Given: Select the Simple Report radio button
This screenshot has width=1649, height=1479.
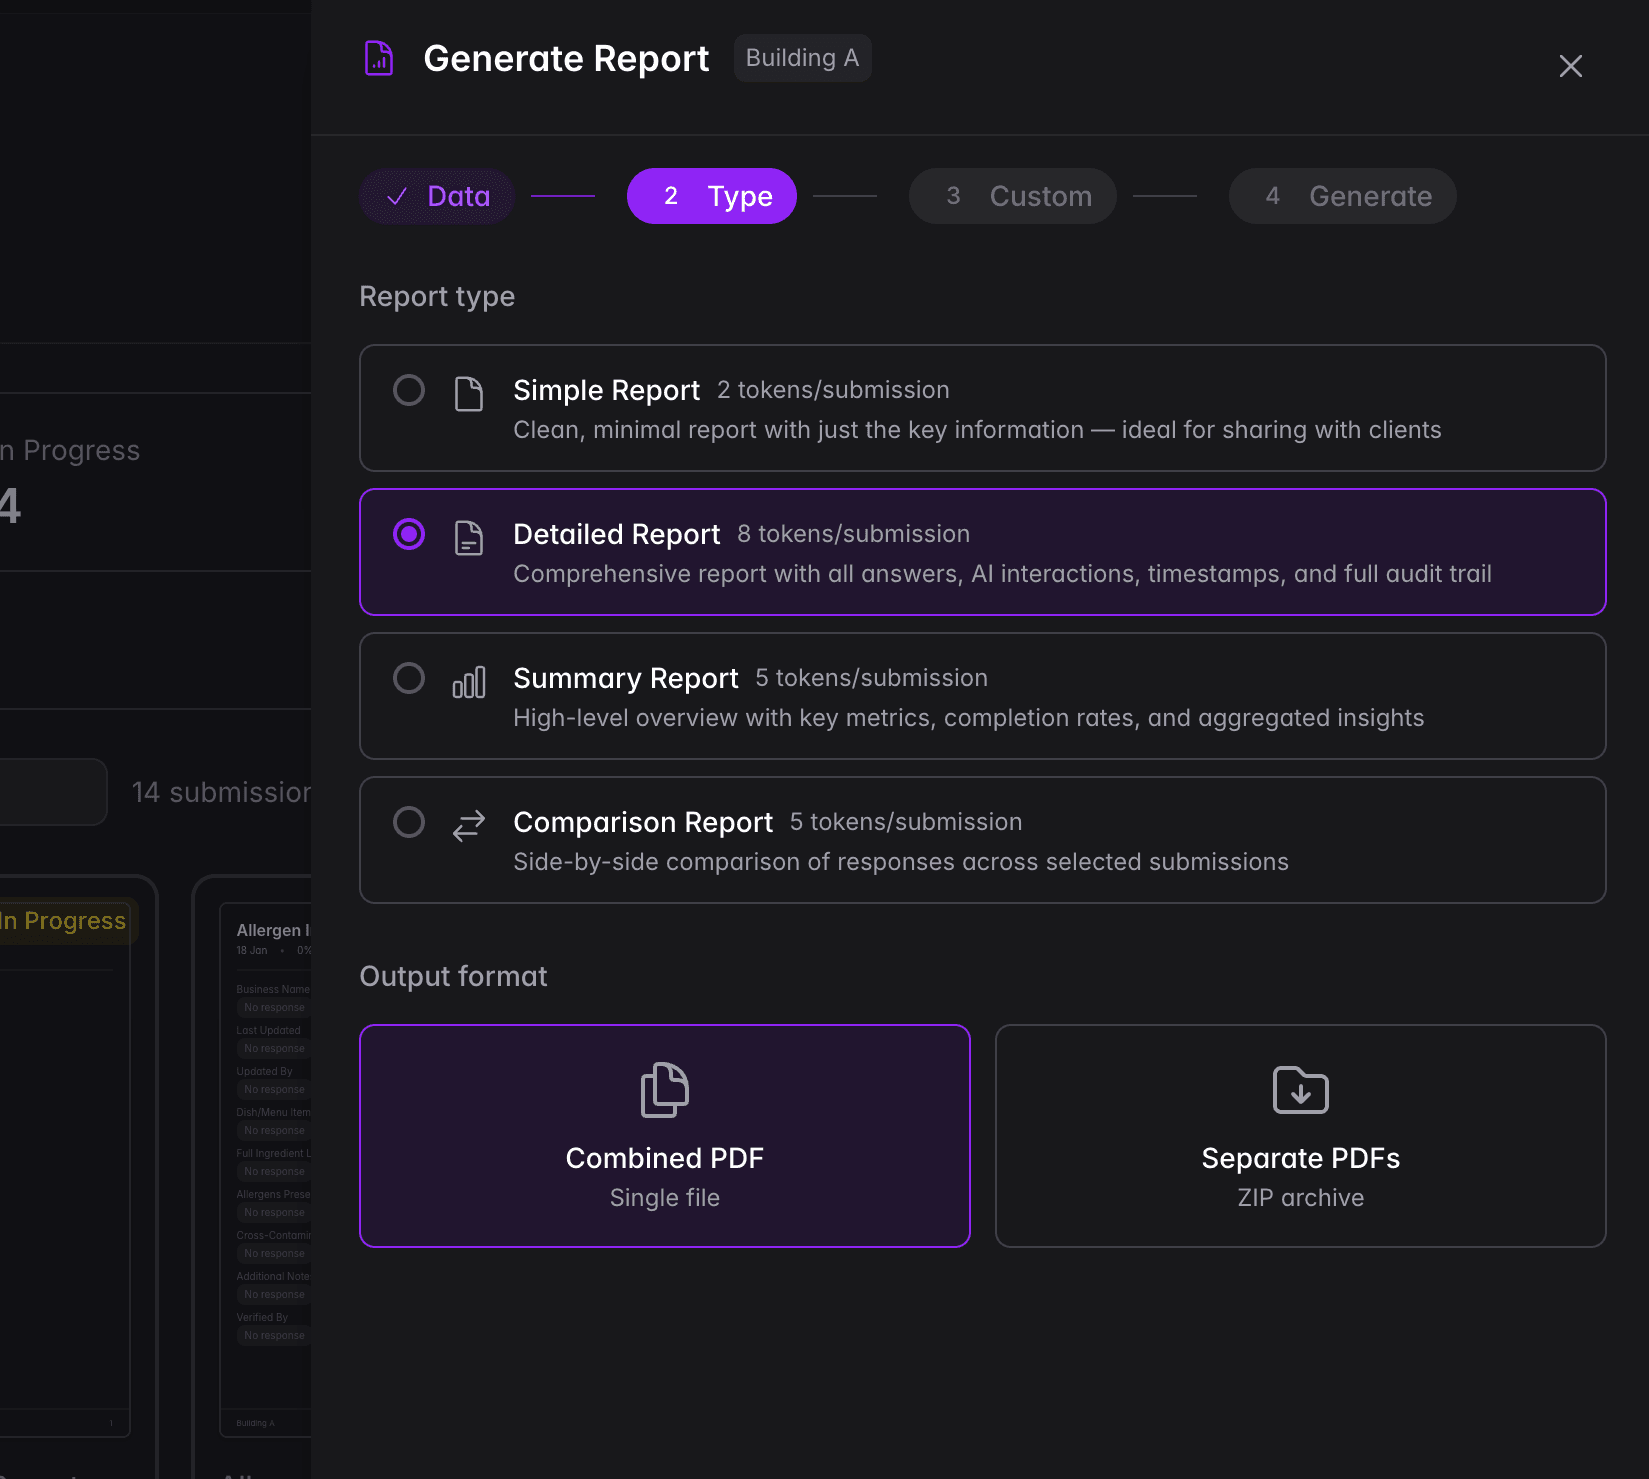Looking at the screenshot, I should 408,390.
